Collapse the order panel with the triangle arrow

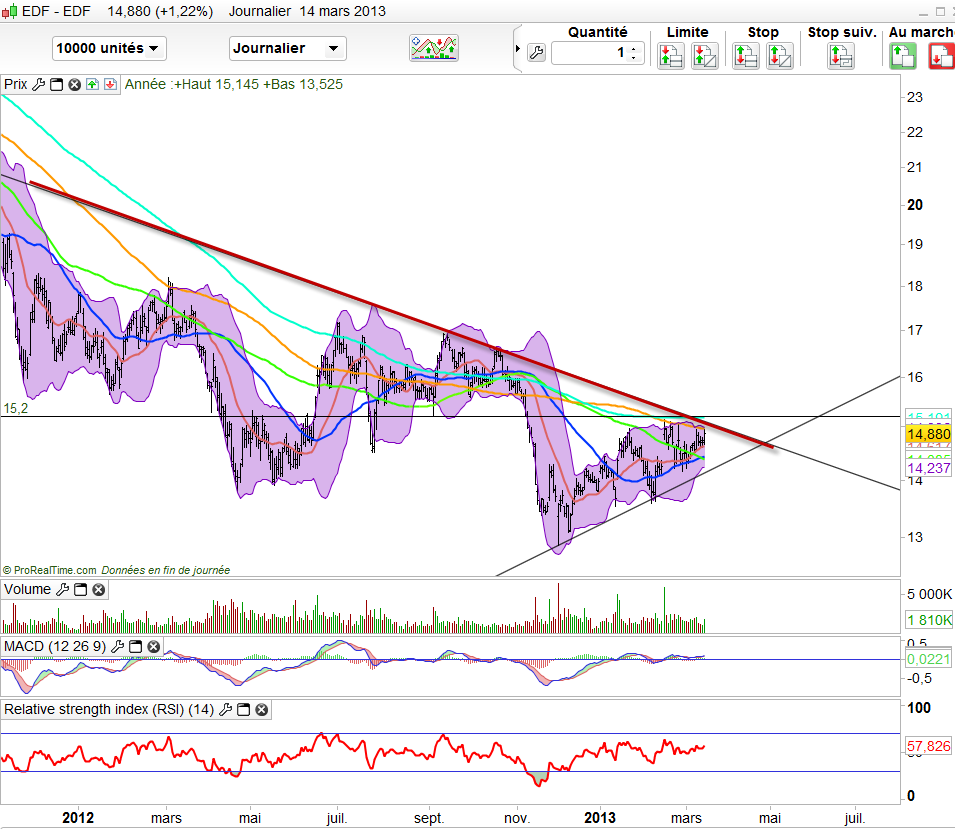point(517,48)
